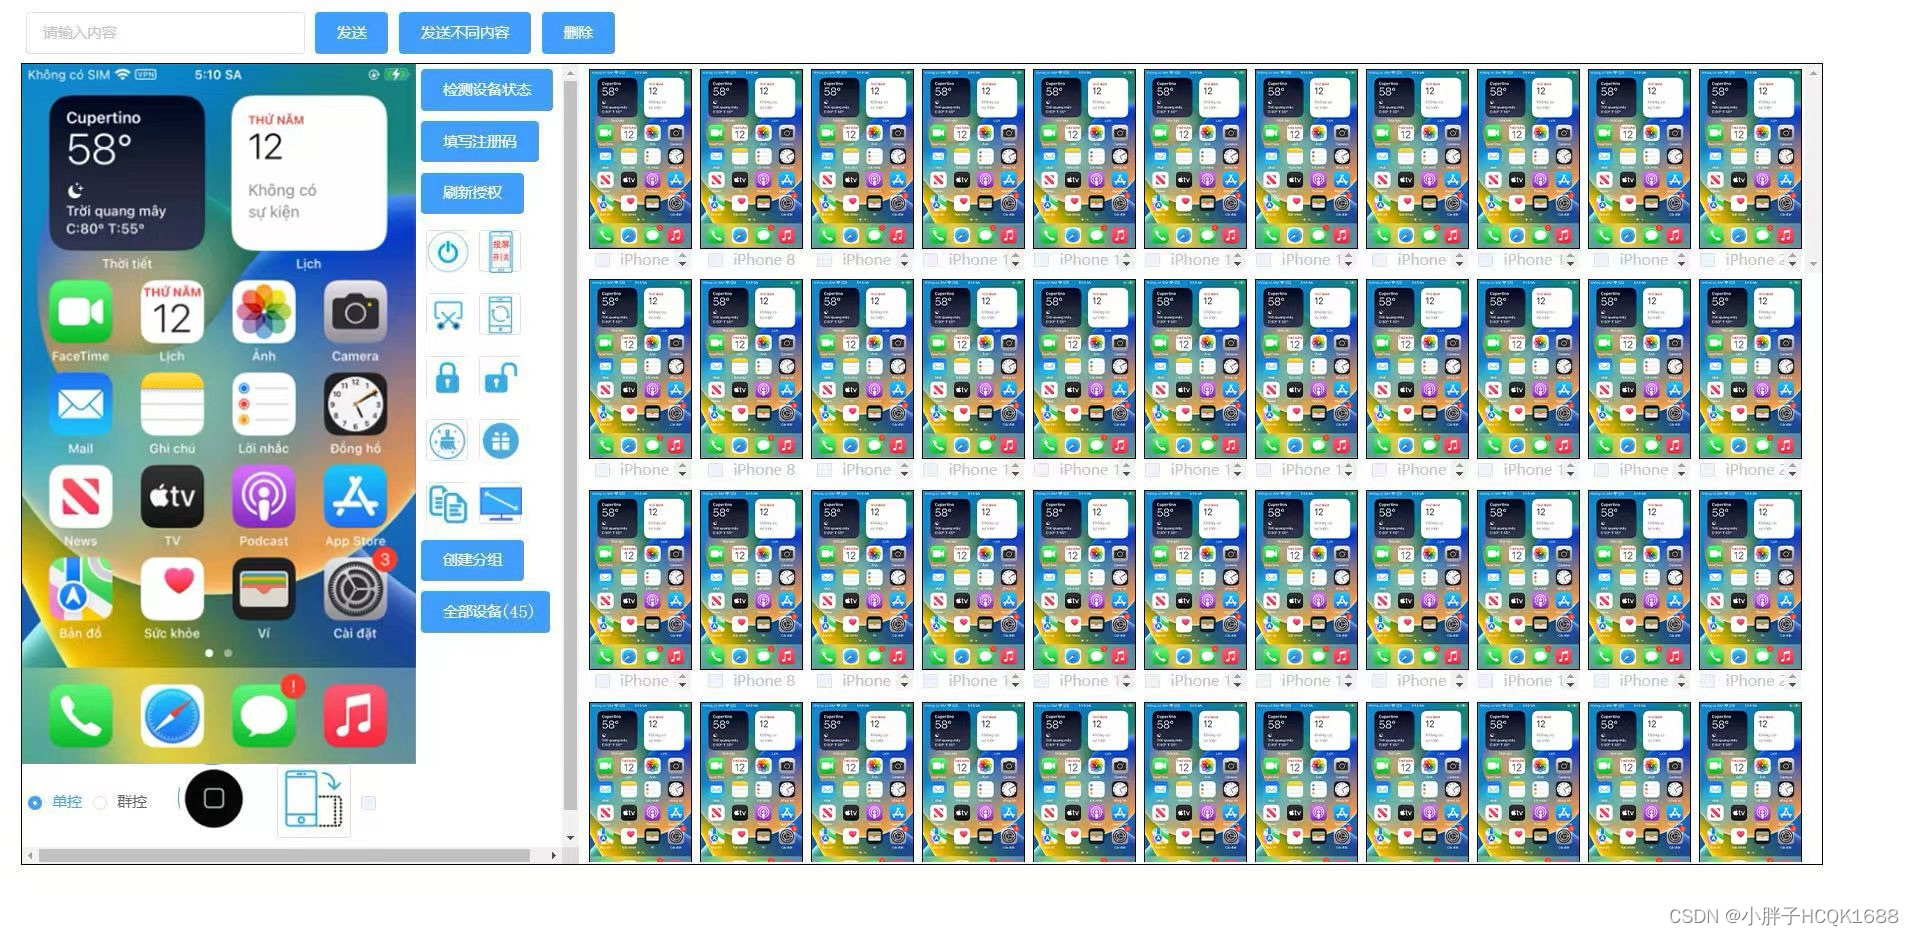Tick the checkbox right of mirroring icon

[368, 802]
